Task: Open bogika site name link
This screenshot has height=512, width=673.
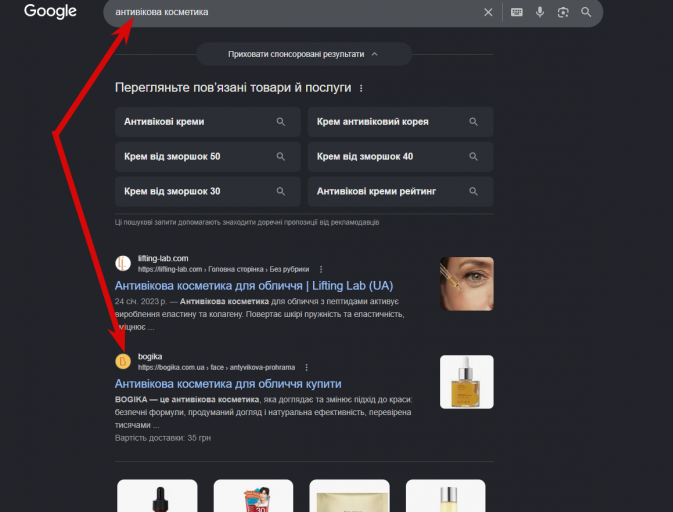Action: pos(150,357)
